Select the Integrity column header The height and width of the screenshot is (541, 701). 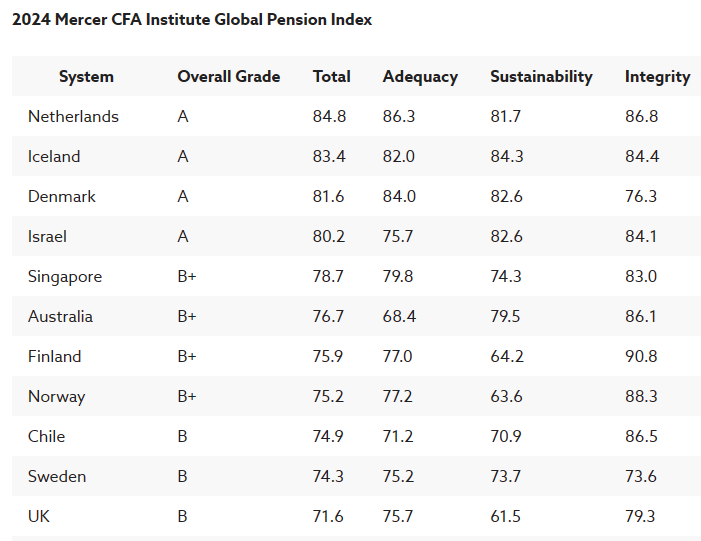tap(657, 77)
